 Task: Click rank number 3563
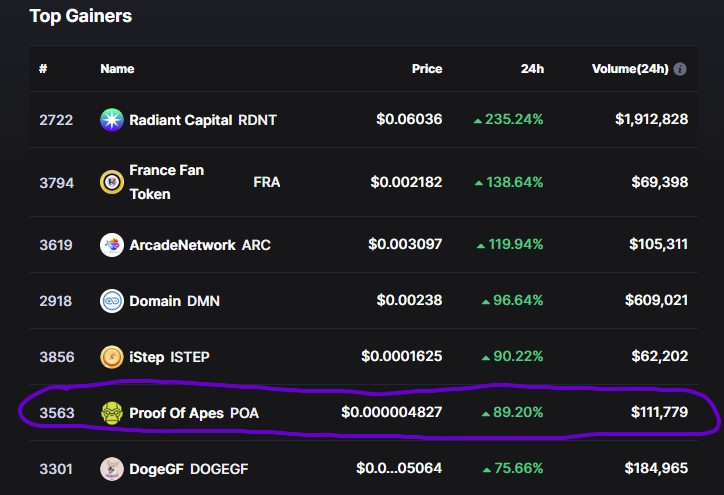point(56,413)
